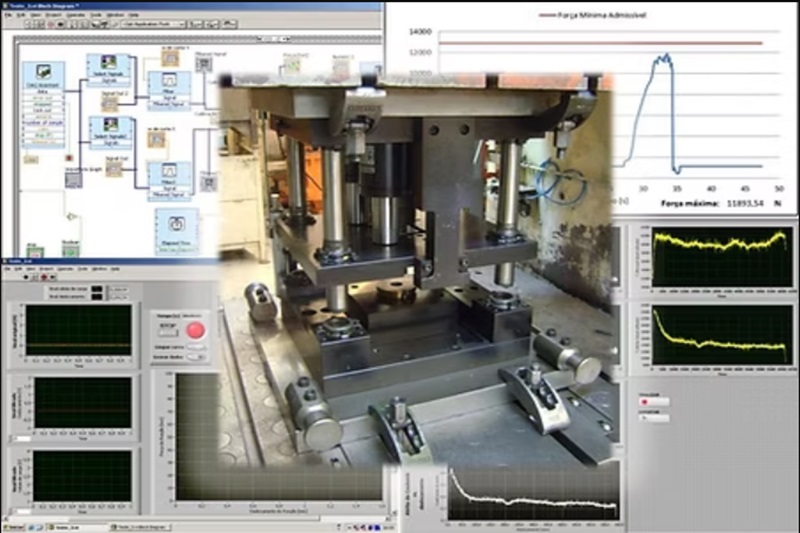The height and width of the screenshot is (533, 800).
Task: Click red abort icon in Block Diagram toolbar
Action: [x=51, y=24]
